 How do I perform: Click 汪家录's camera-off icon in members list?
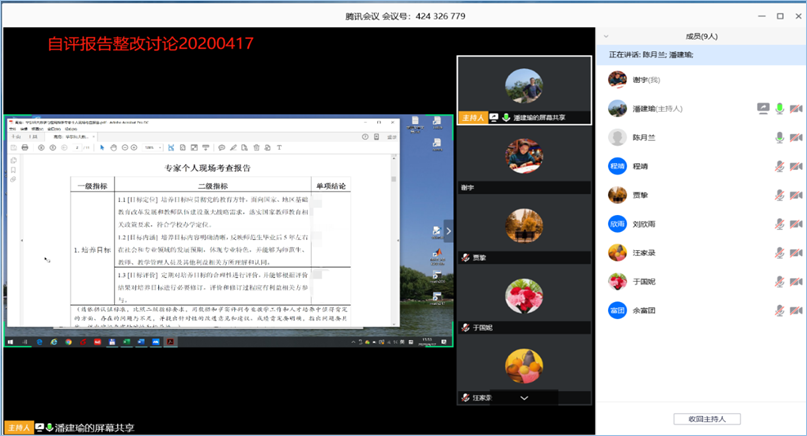click(796, 253)
